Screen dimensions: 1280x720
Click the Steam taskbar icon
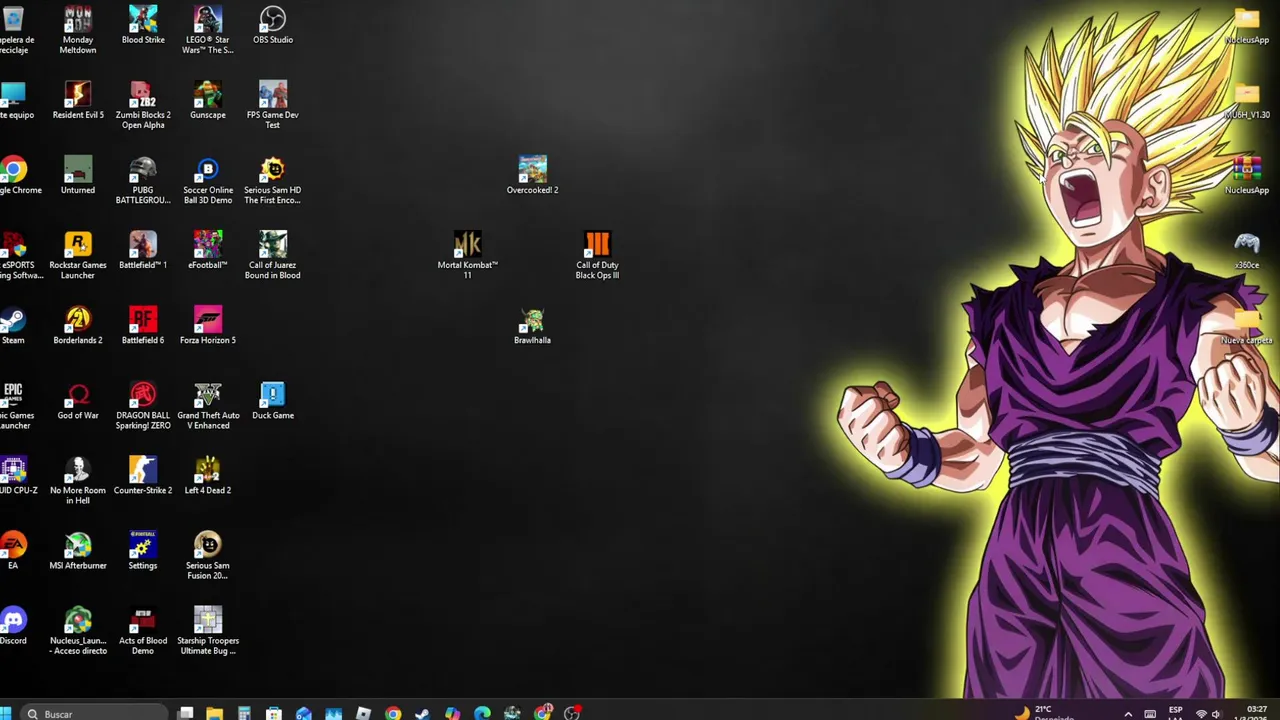tap(422, 713)
